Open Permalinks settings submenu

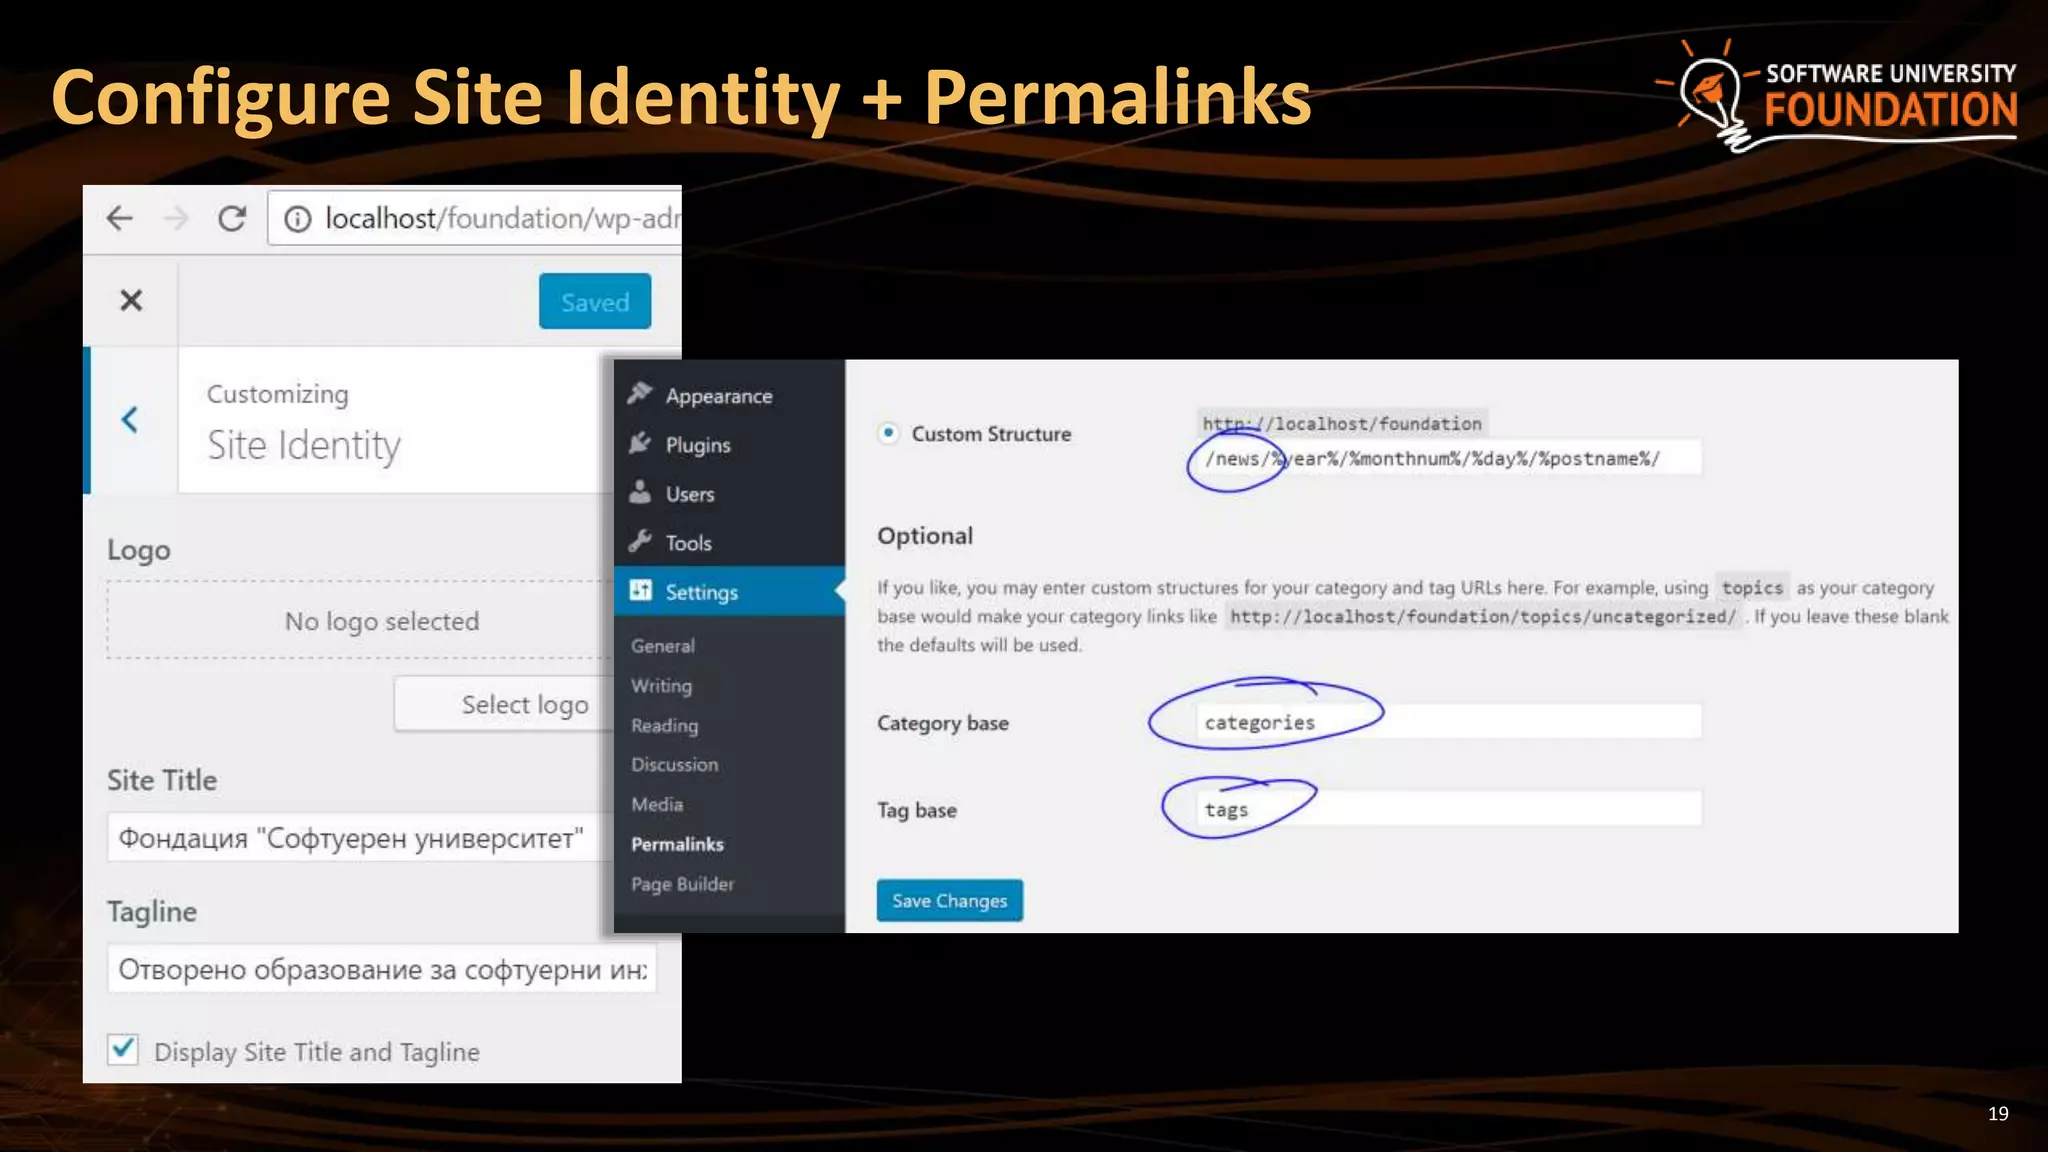click(678, 844)
